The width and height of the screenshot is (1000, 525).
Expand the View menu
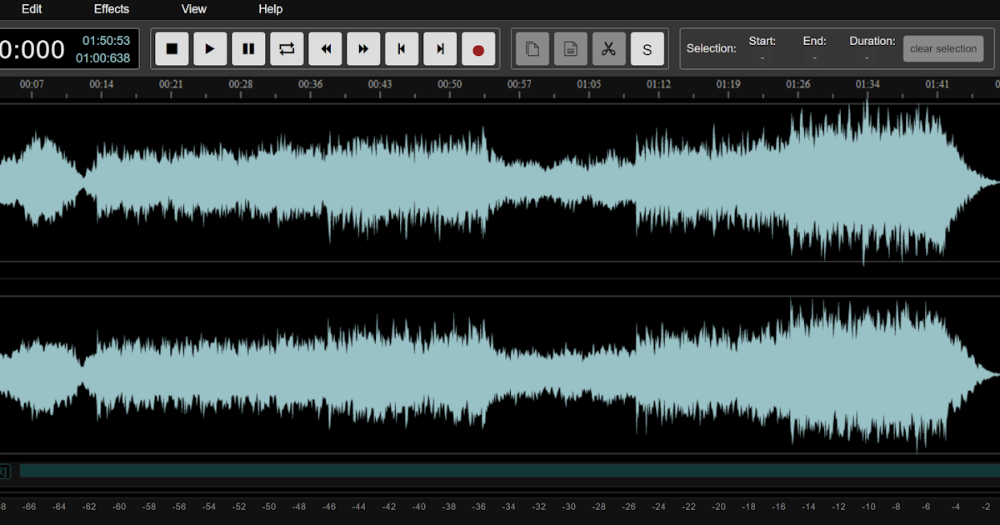tap(194, 9)
